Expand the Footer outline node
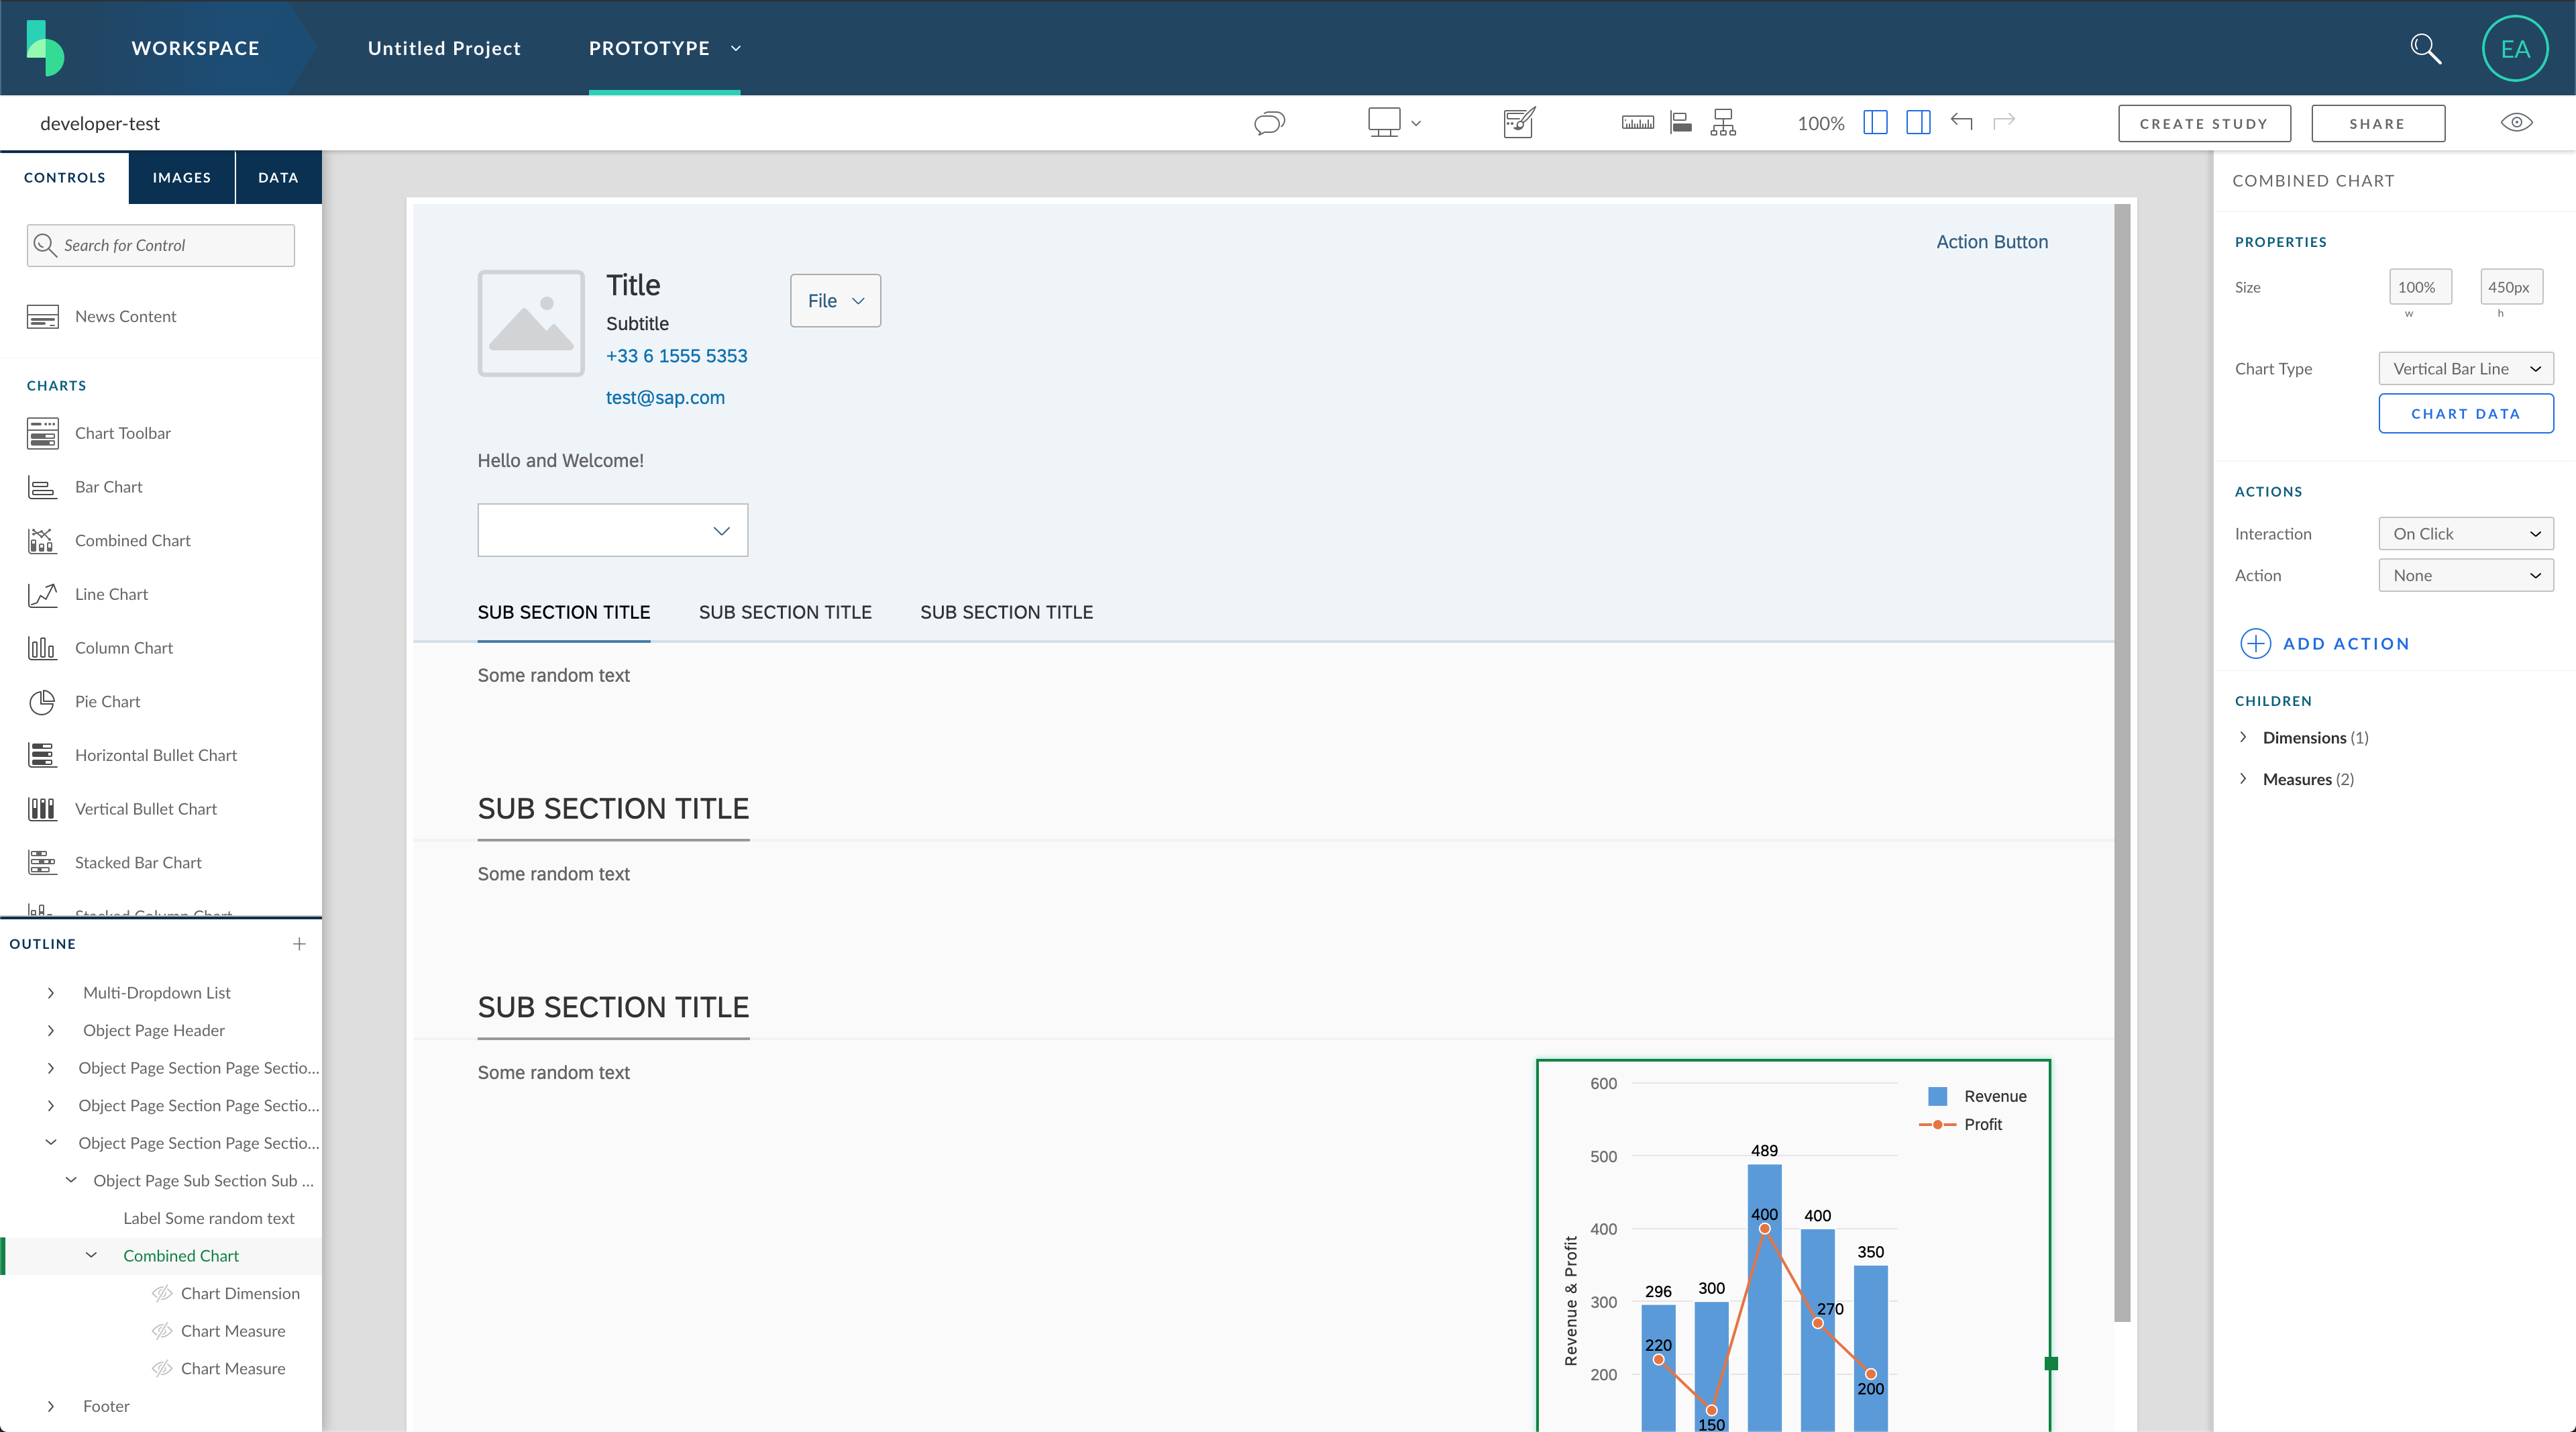2576x1432 pixels. point(51,1407)
